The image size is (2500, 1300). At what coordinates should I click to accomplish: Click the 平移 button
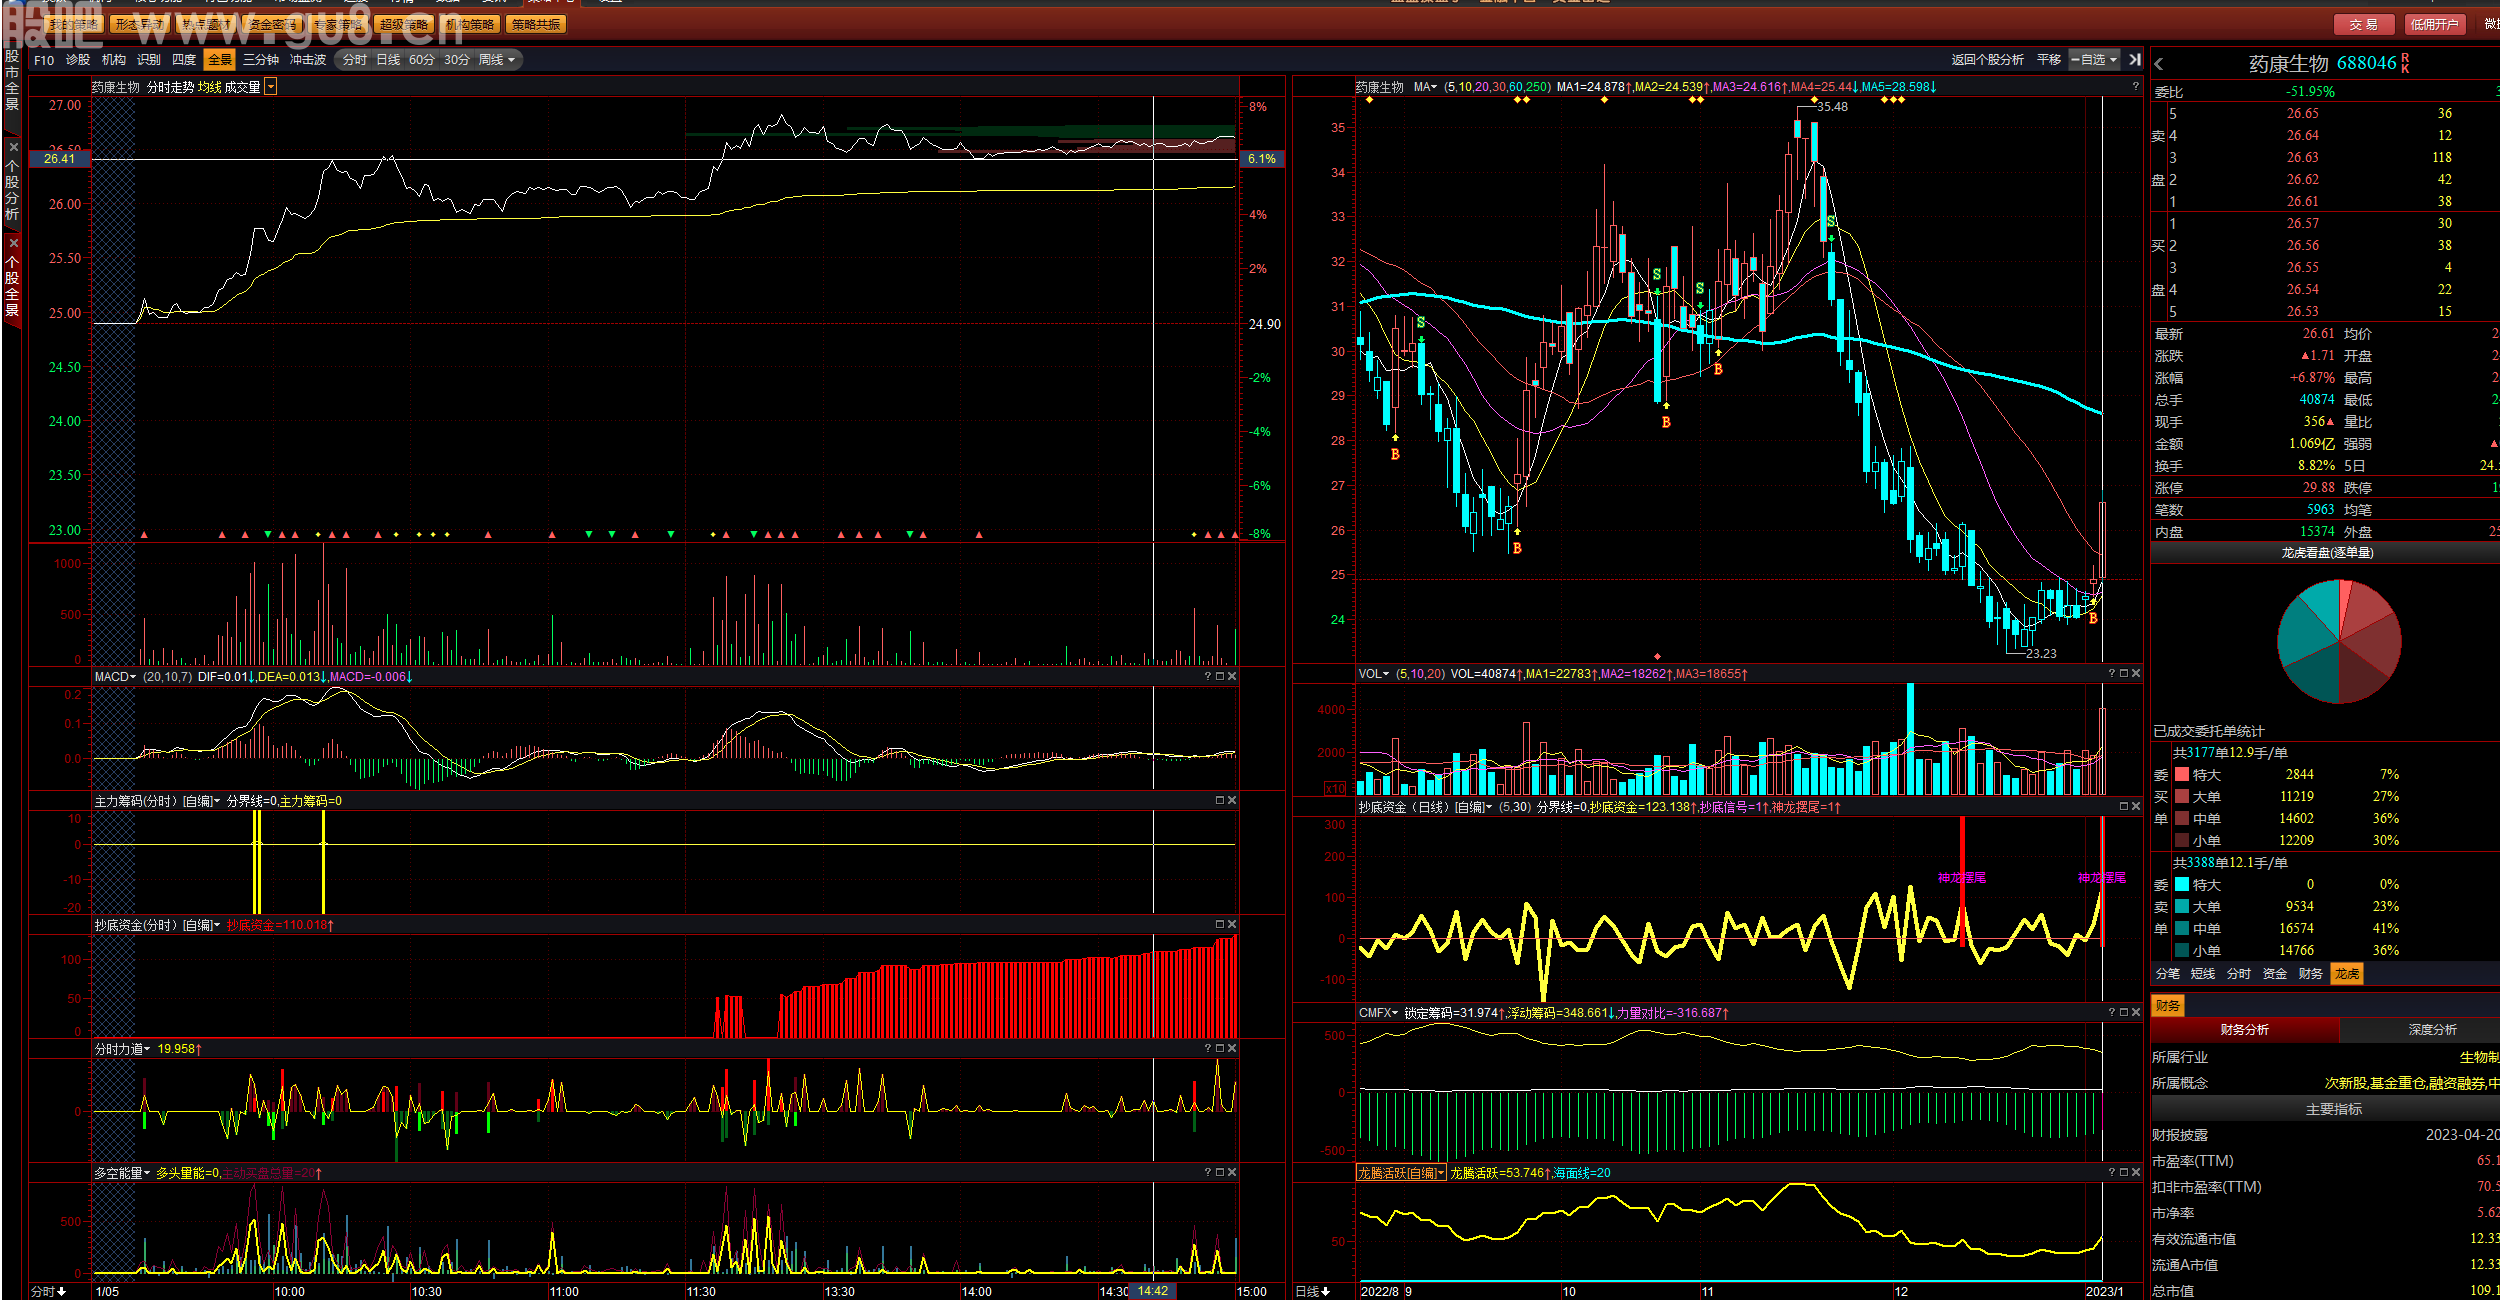pyautogui.click(x=2049, y=60)
